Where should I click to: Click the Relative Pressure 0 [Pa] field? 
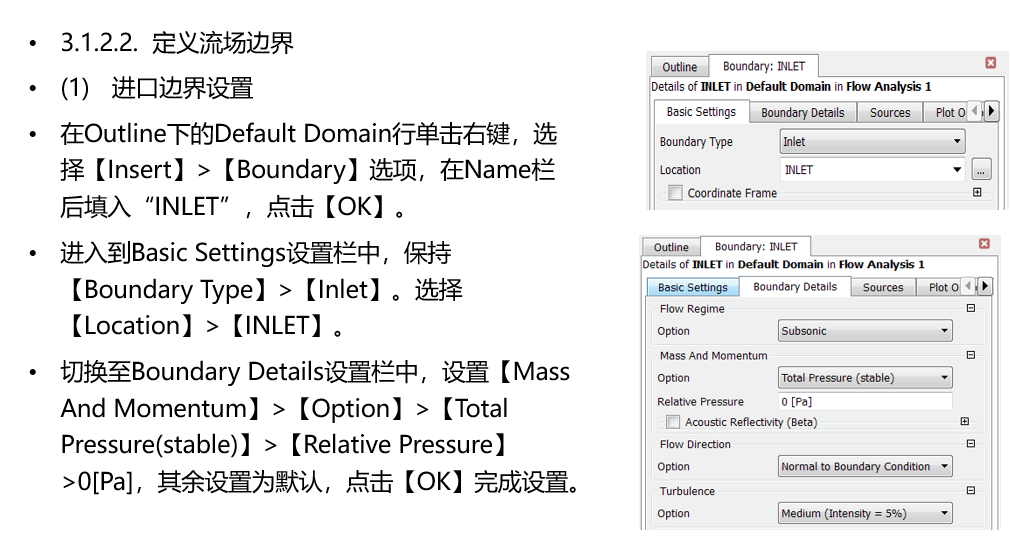click(x=865, y=402)
